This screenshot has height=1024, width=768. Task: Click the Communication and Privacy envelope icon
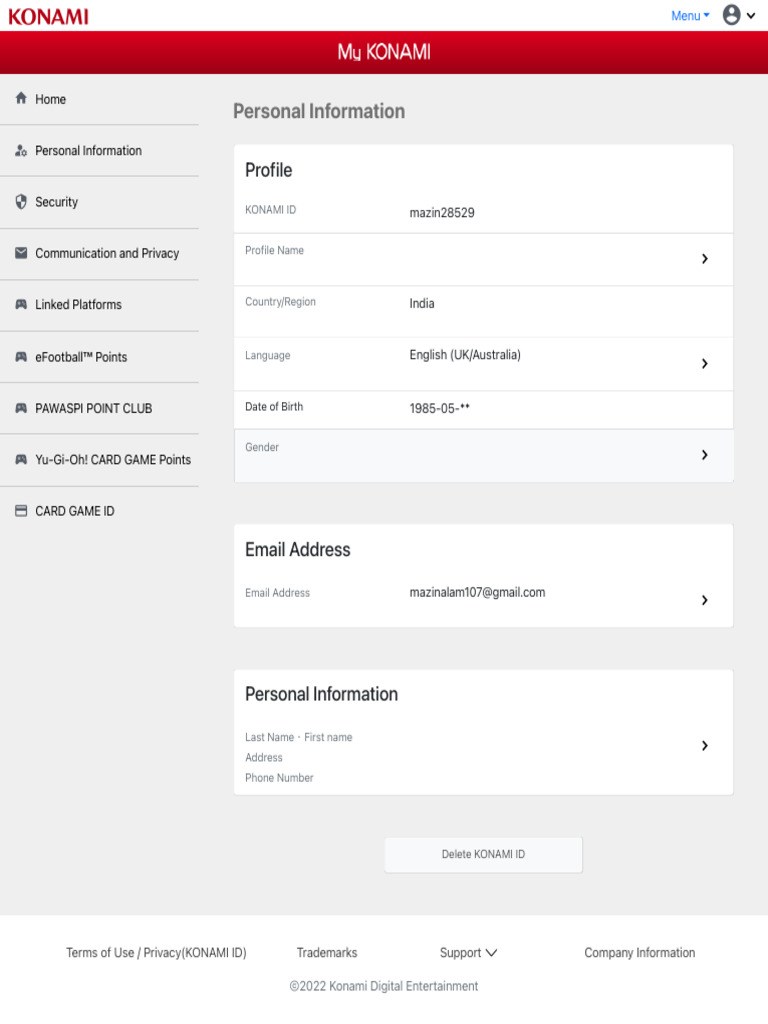pyautogui.click(x=21, y=253)
